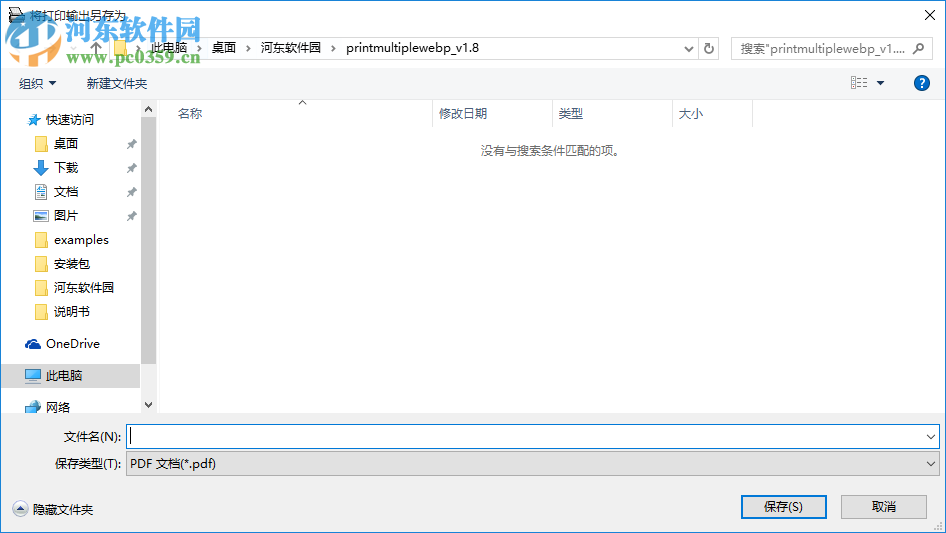946x533 pixels.
Task: Expand the view options dropdown arrow
Action: click(880, 83)
